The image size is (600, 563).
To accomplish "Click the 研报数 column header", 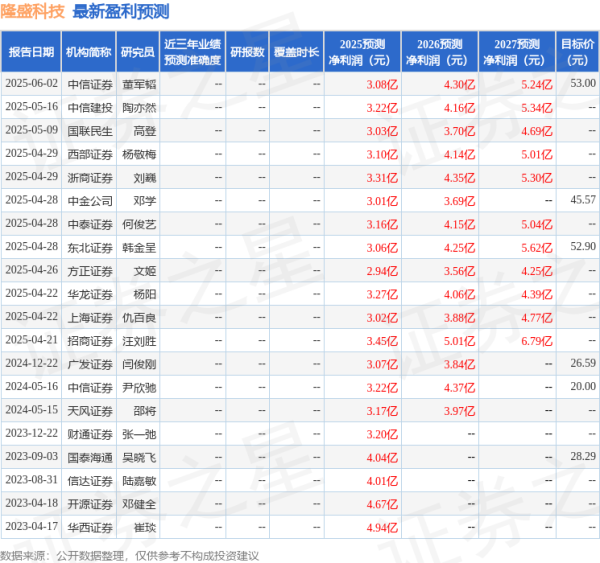I will point(247,51).
